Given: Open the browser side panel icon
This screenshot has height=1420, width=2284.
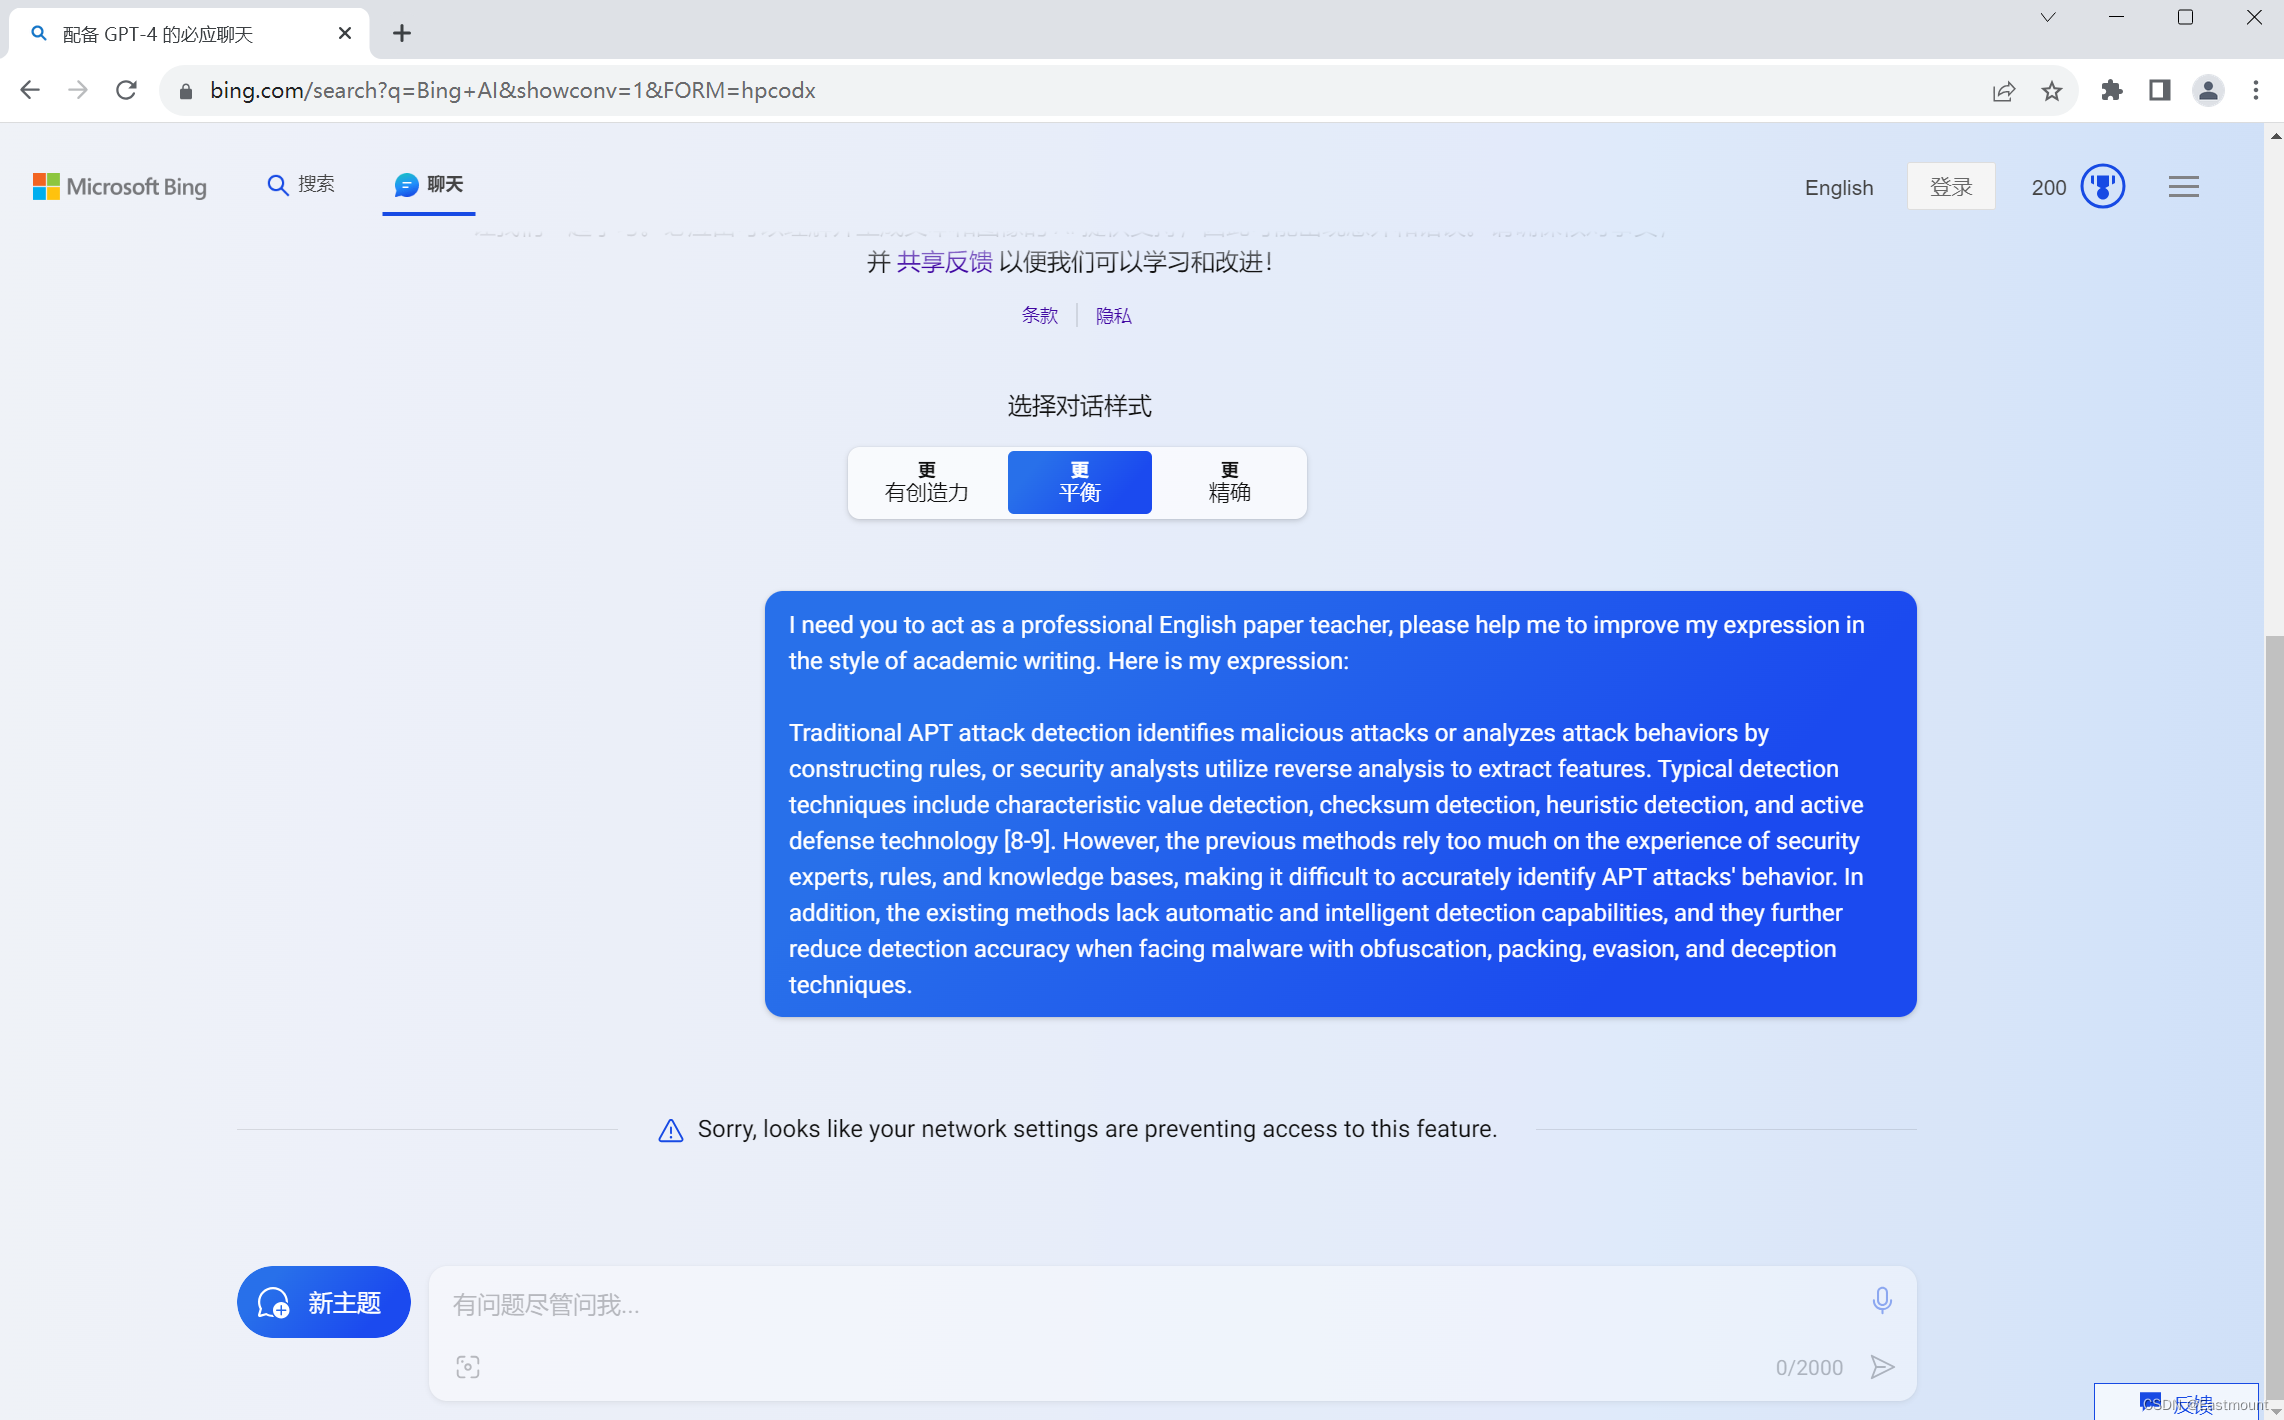Looking at the screenshot, I should pos(2159,91).
